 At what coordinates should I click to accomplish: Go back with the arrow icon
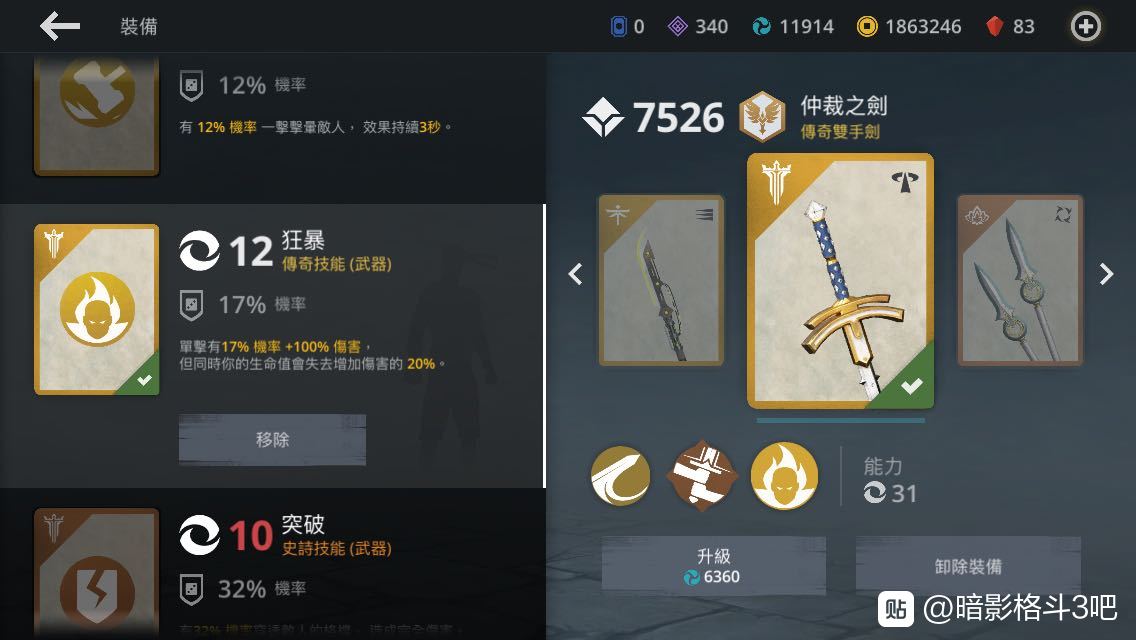tap(59, 27)
